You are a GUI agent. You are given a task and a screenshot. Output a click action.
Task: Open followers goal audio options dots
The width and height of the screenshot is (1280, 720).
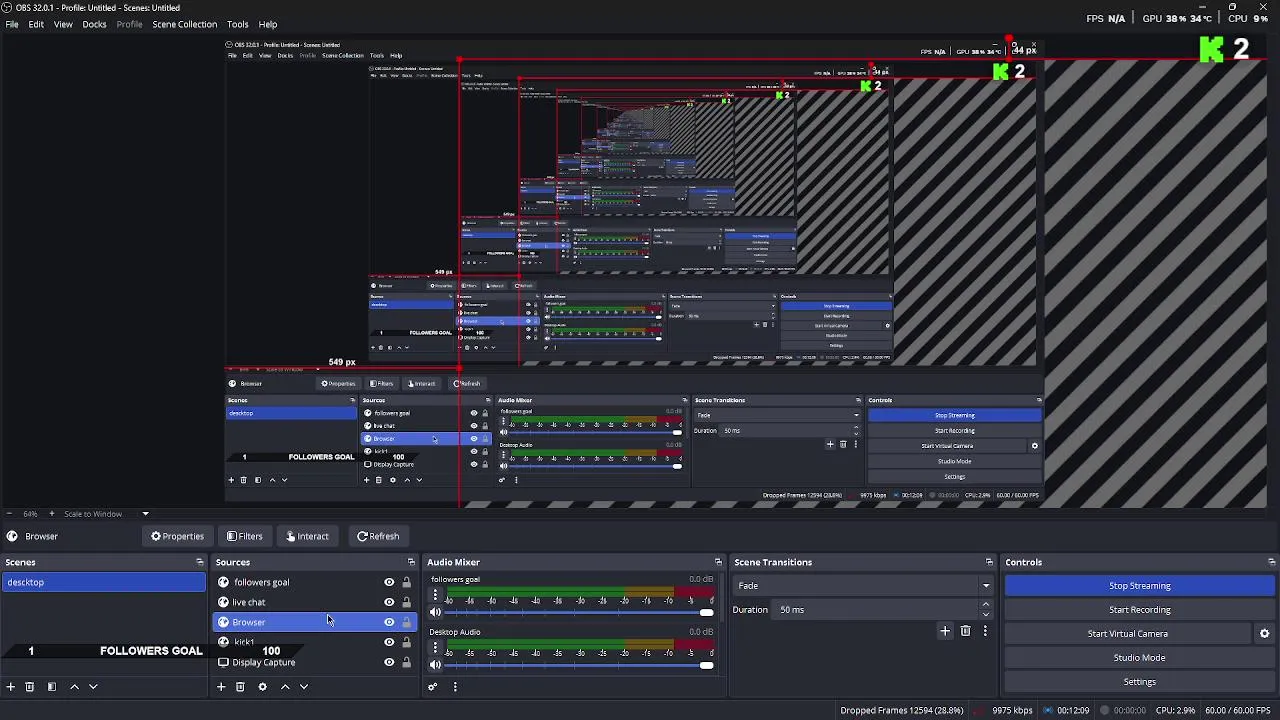435,595
